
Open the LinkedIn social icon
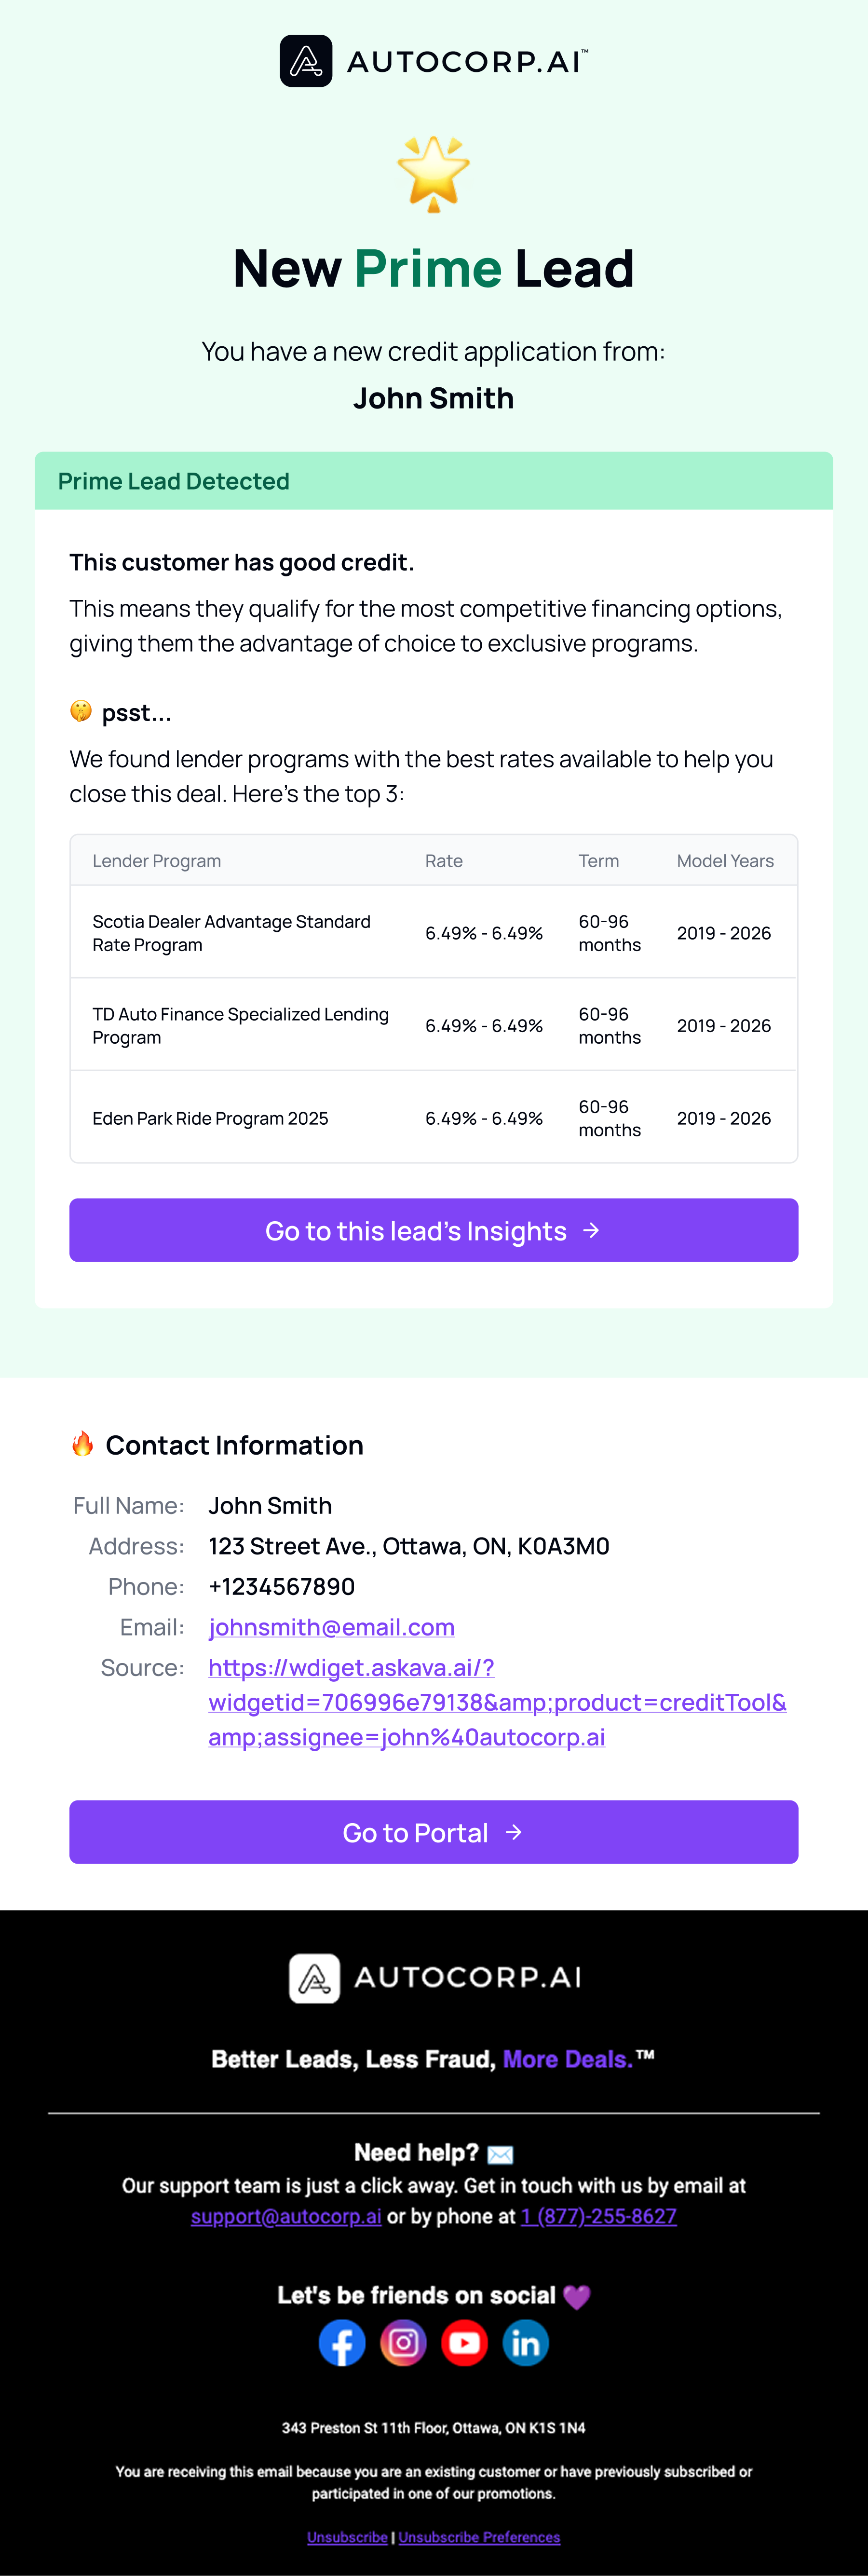(x=525, y=2342)
